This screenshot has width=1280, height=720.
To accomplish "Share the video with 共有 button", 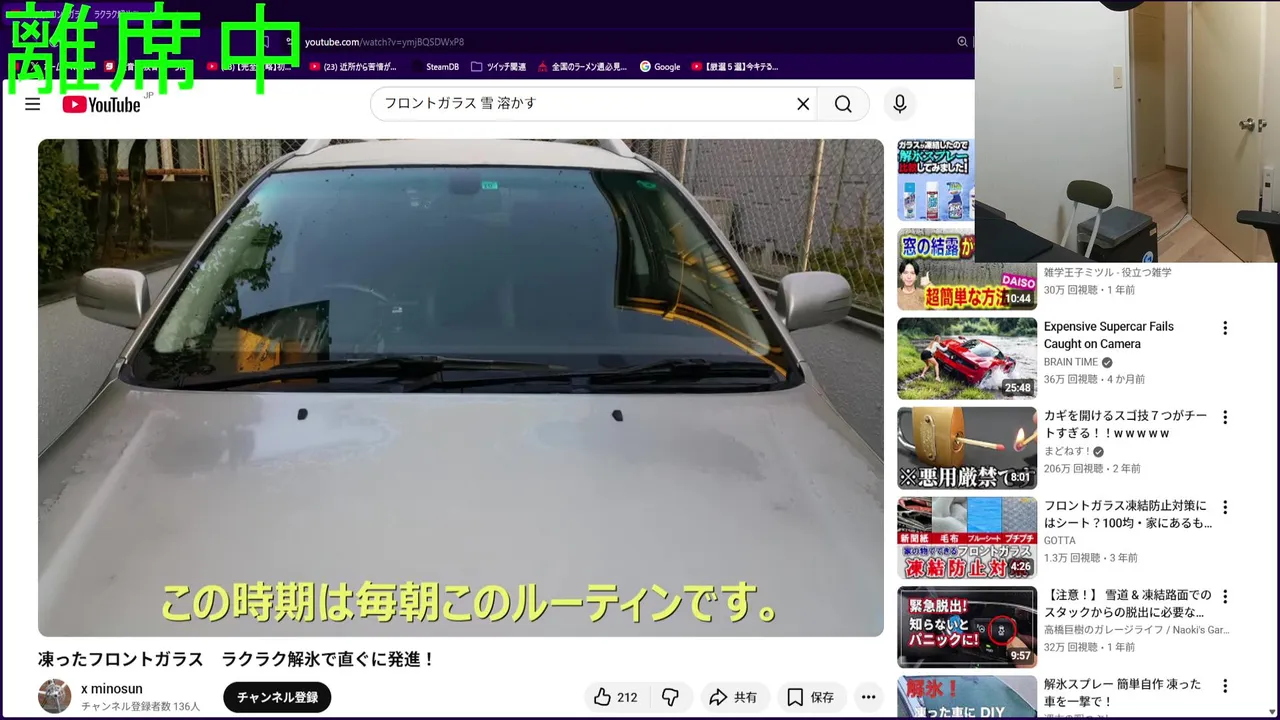I will tap(733, 697).
